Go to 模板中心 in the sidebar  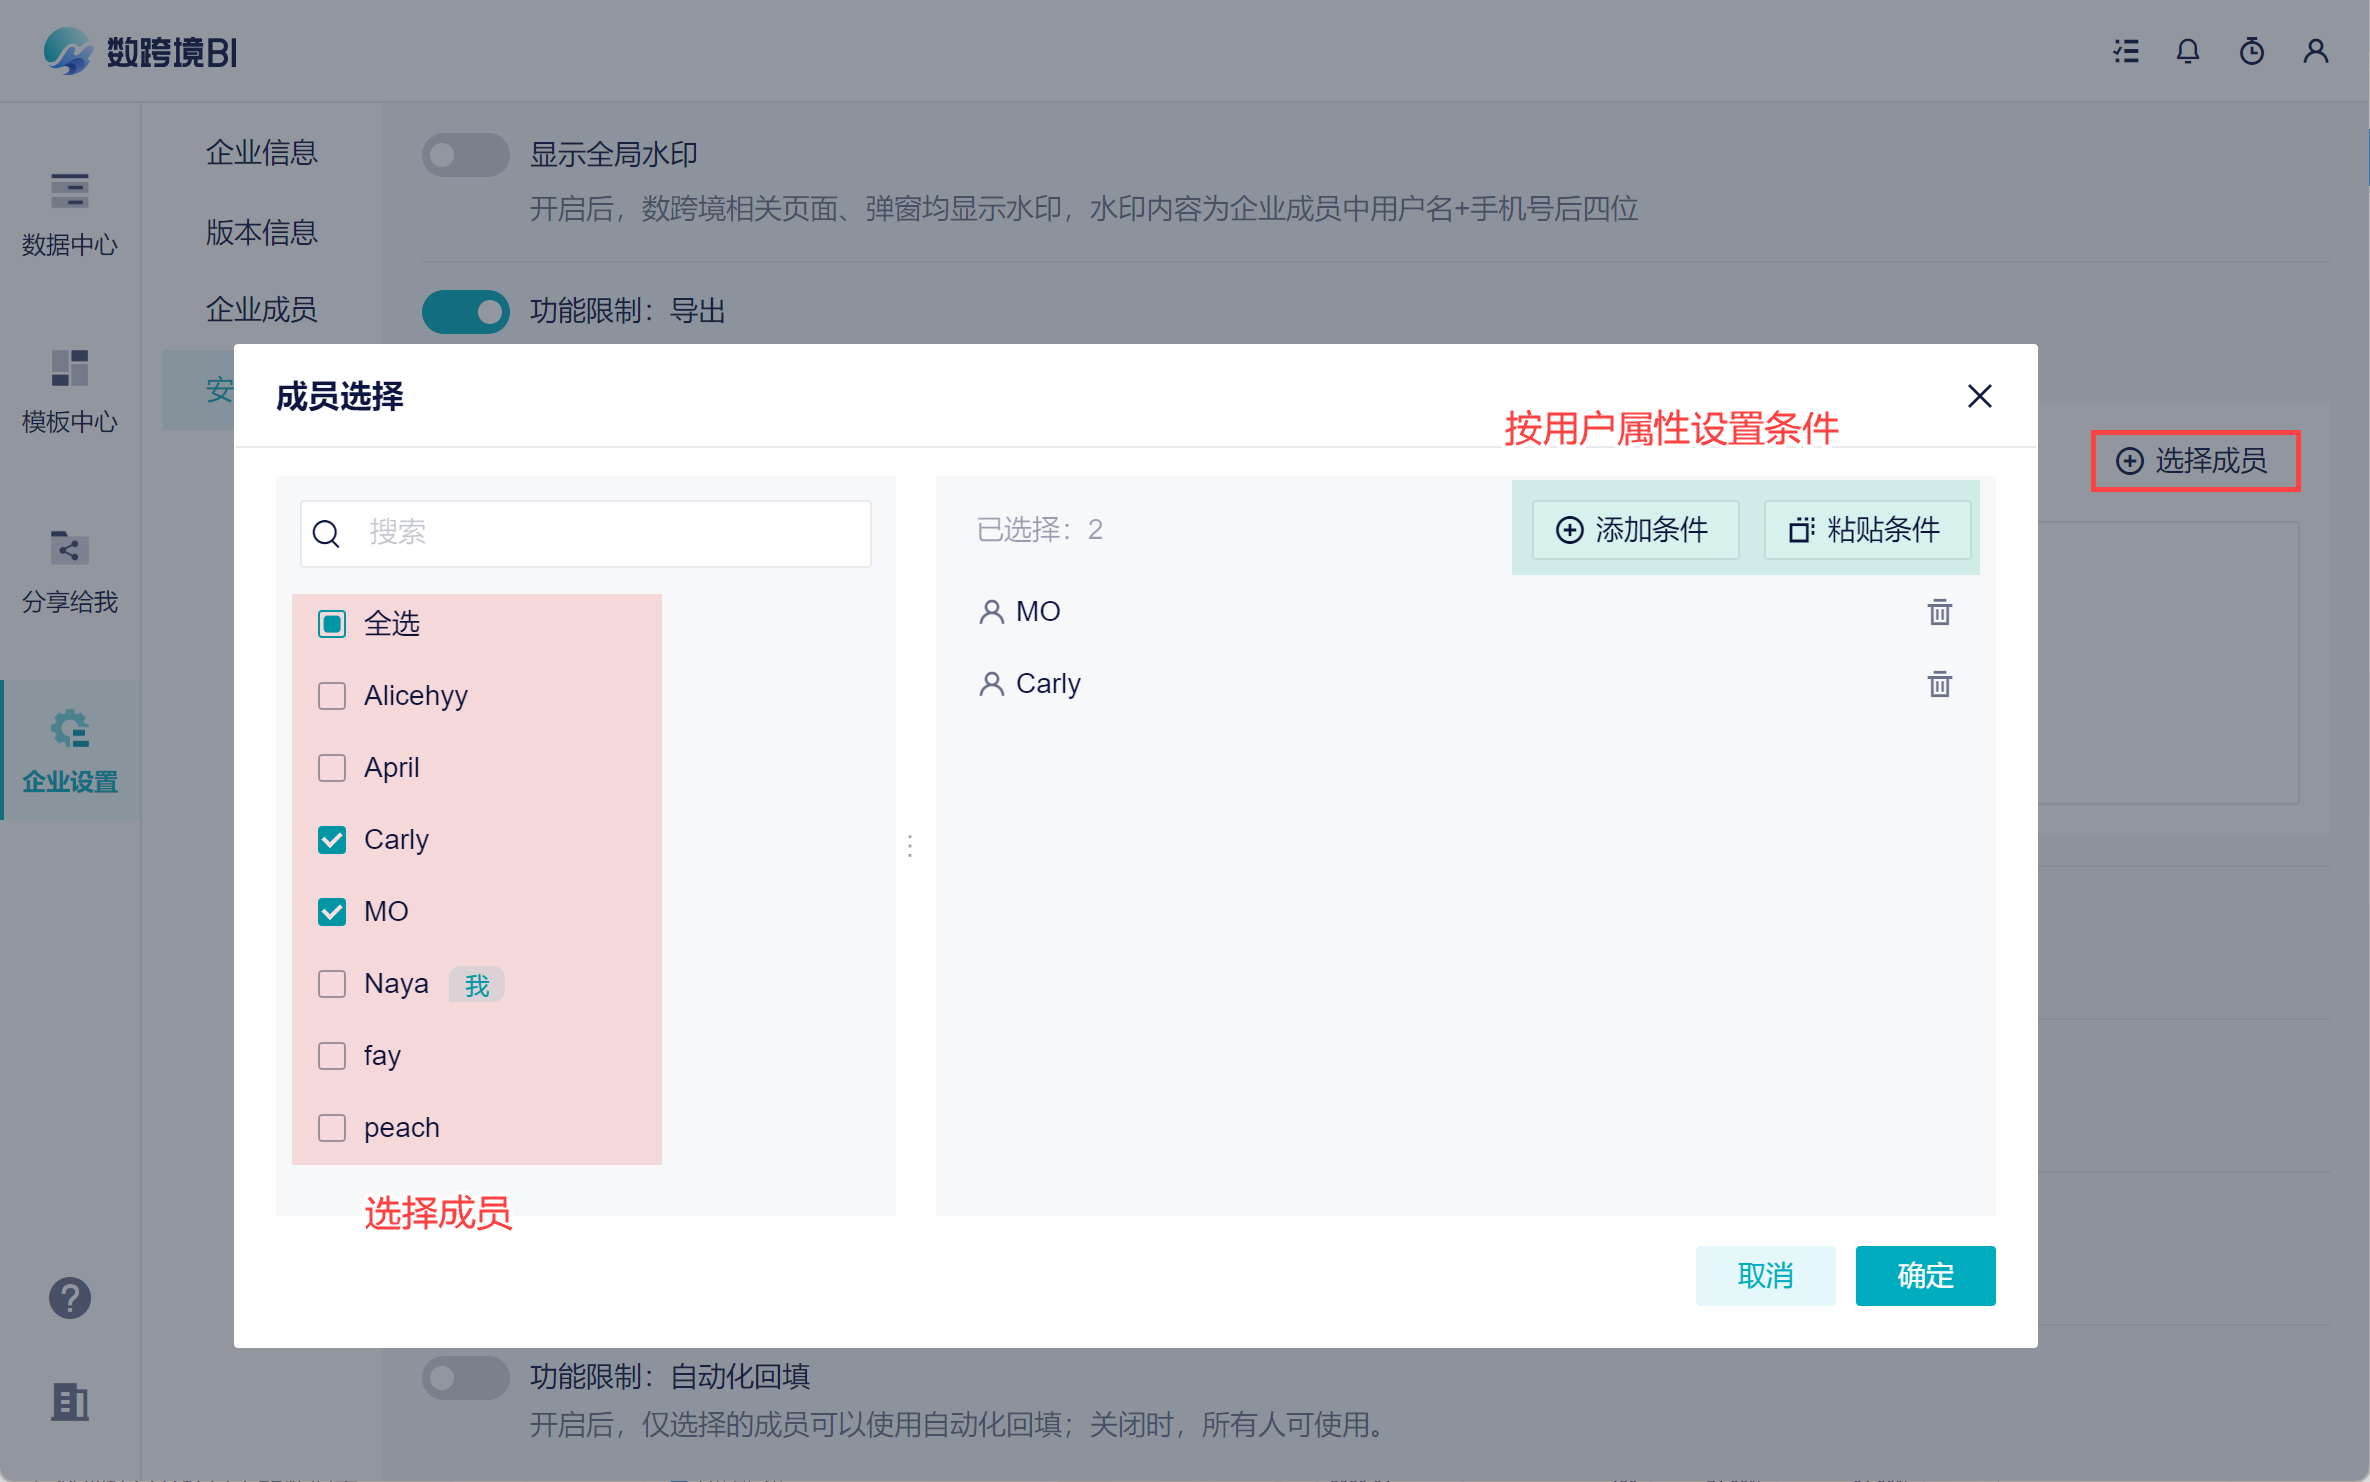click(70, 391)
